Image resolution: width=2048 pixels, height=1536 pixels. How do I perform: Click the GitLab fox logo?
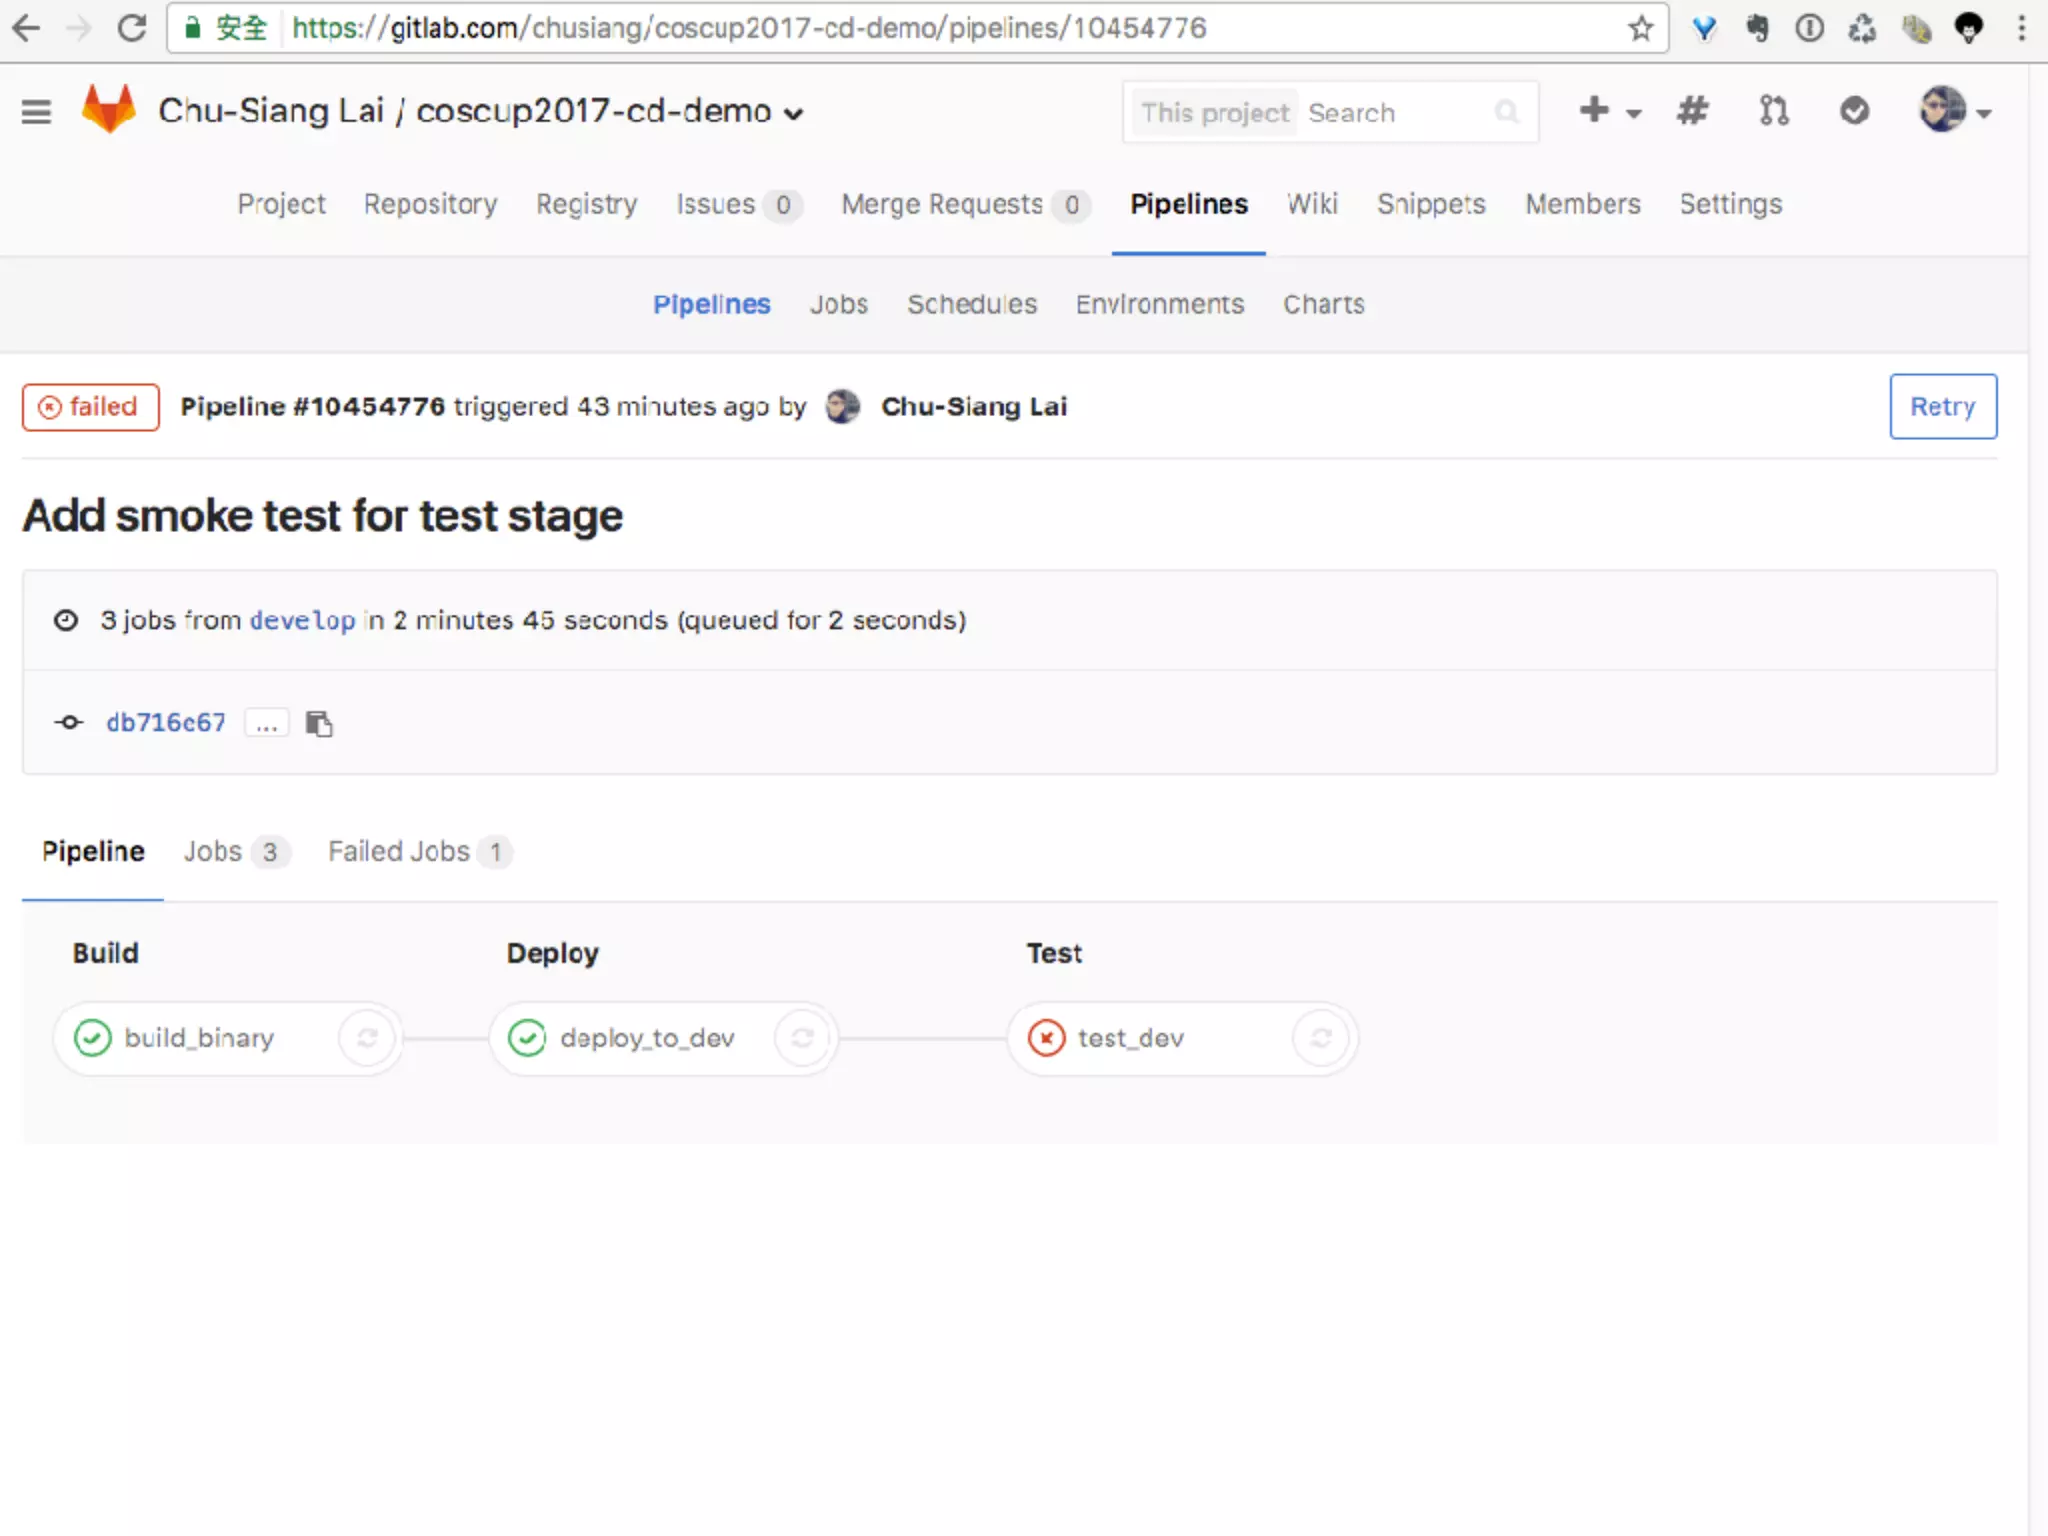point(108,109)
